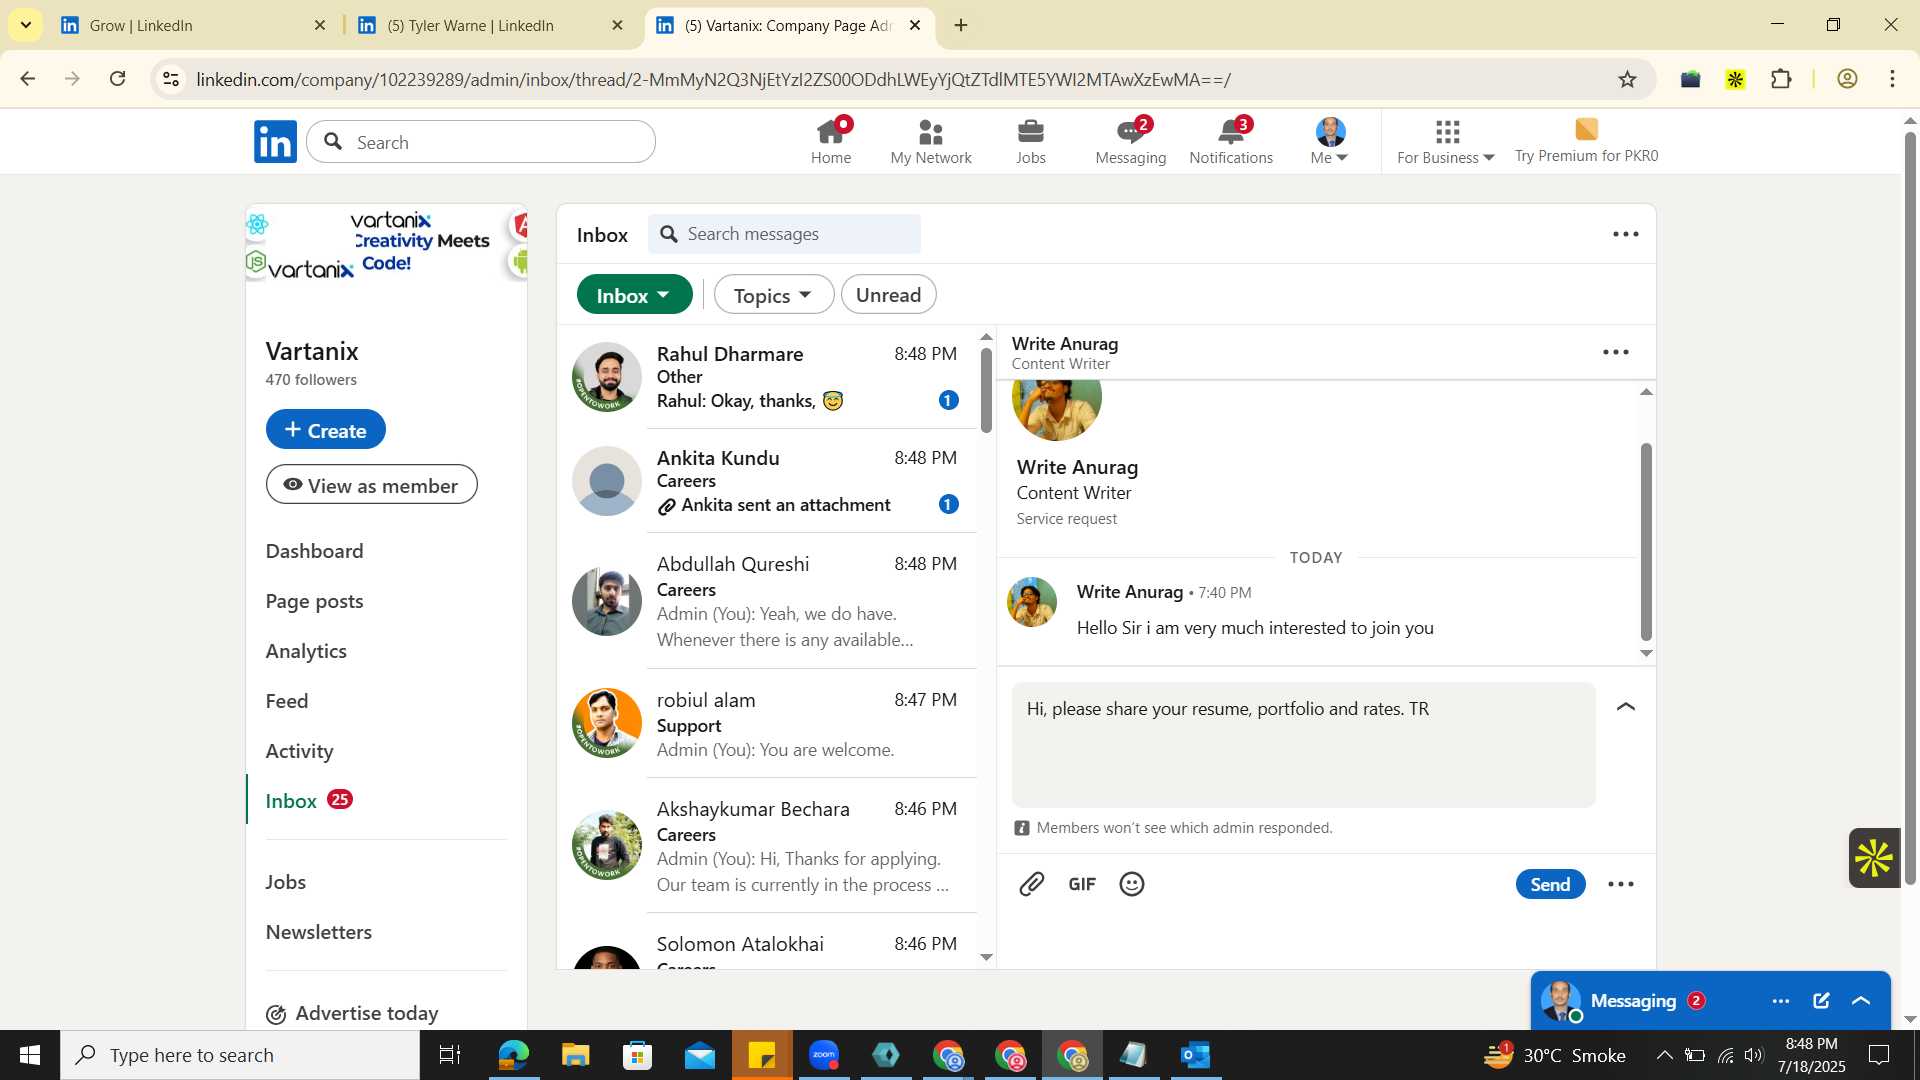Open the GIF picker

(1082, 884)
